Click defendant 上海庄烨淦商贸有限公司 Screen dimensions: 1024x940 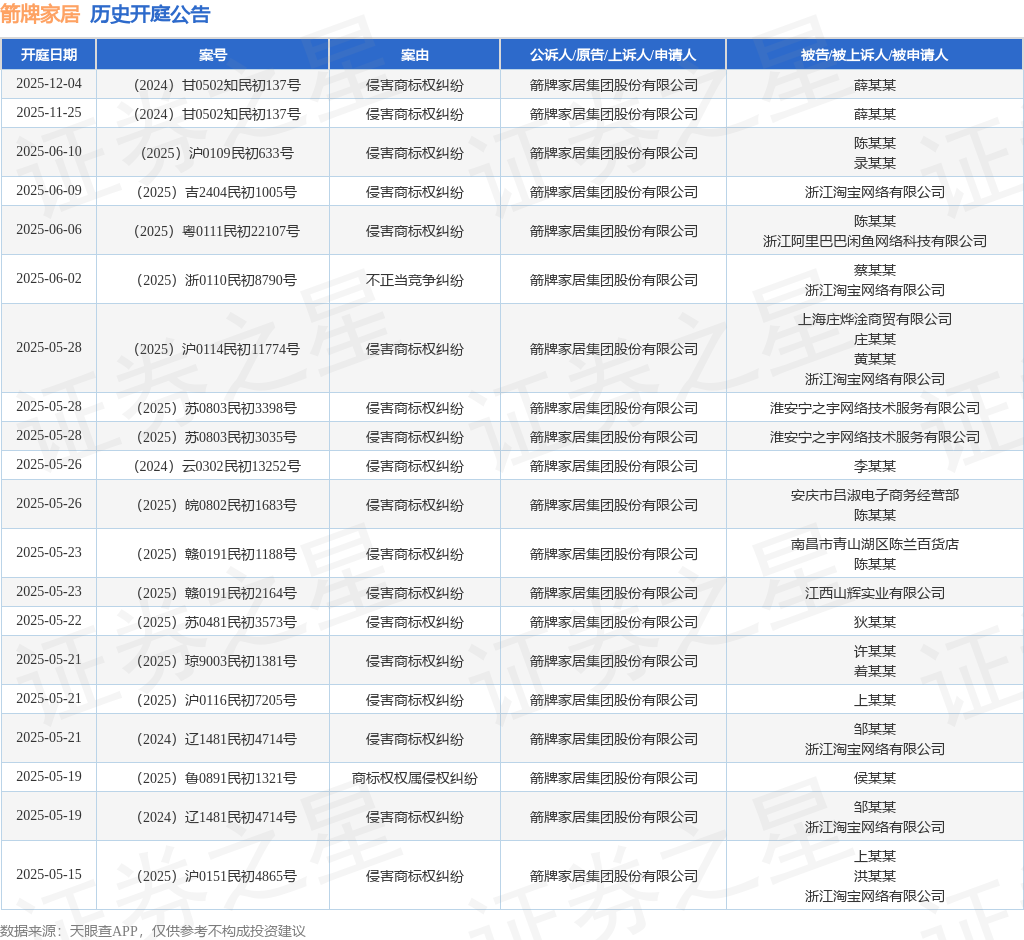point(874,319)
